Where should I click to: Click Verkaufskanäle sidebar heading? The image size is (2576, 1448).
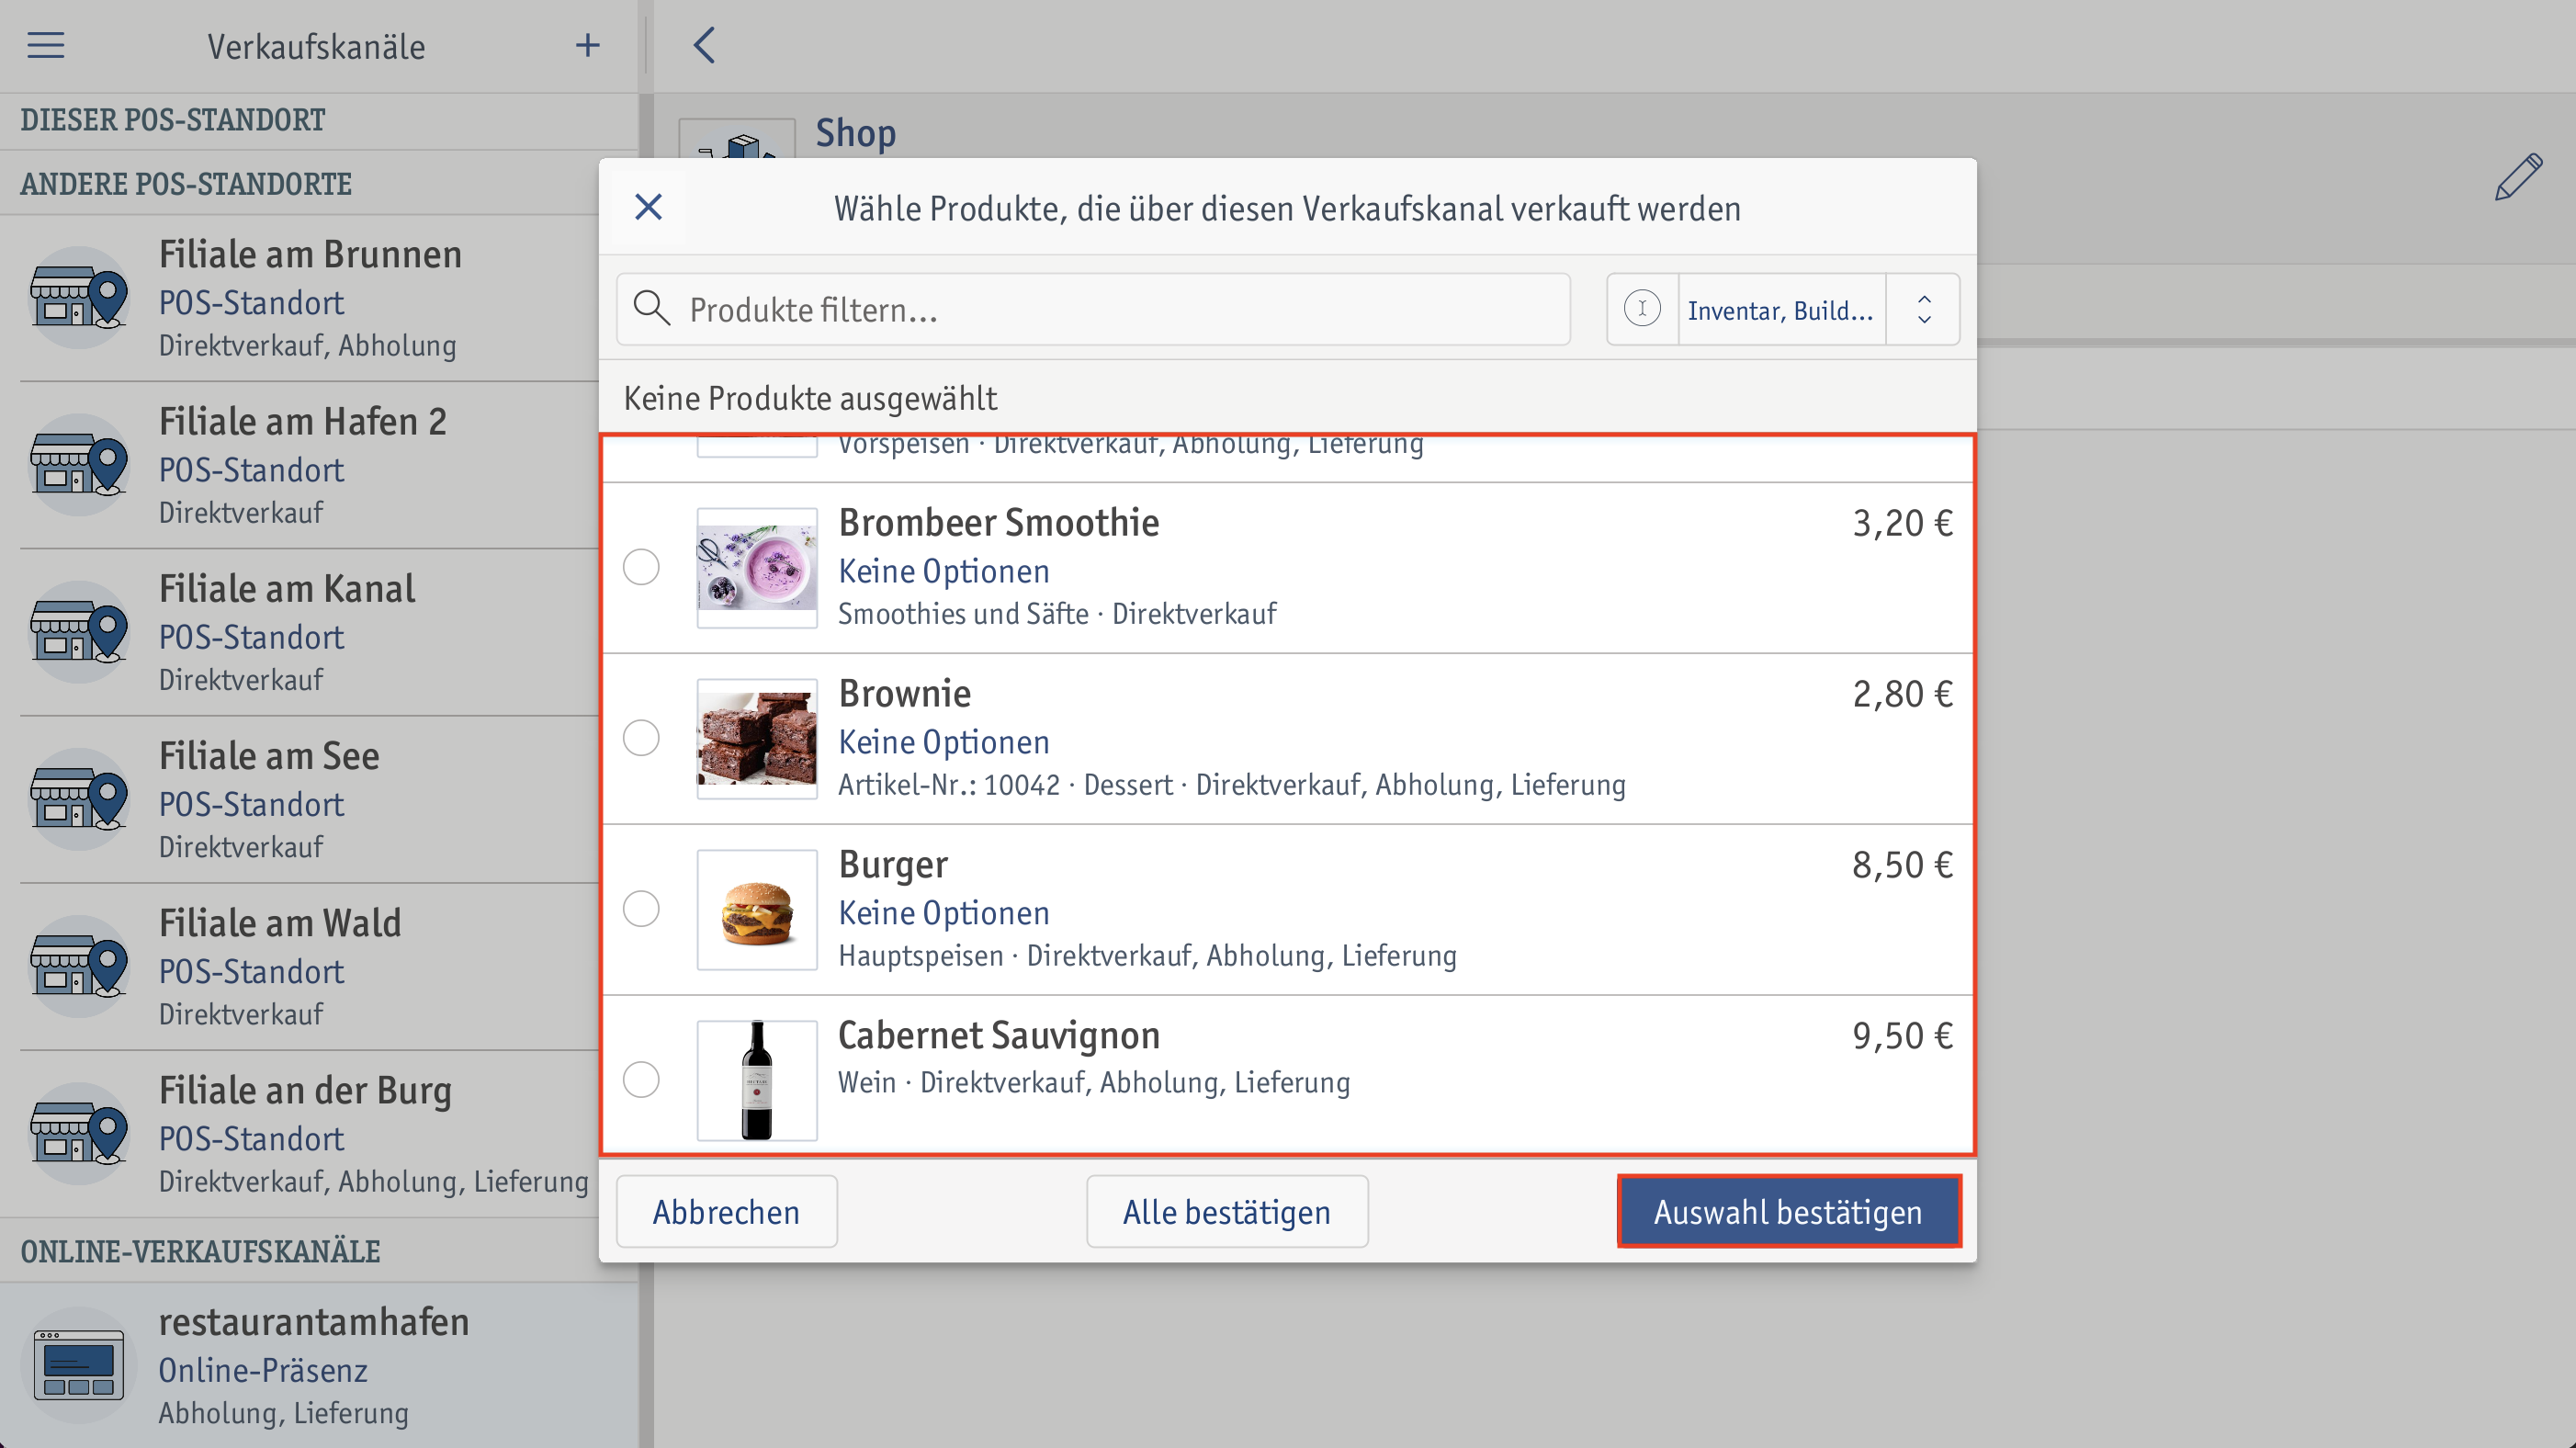click(x=316, y=47)
